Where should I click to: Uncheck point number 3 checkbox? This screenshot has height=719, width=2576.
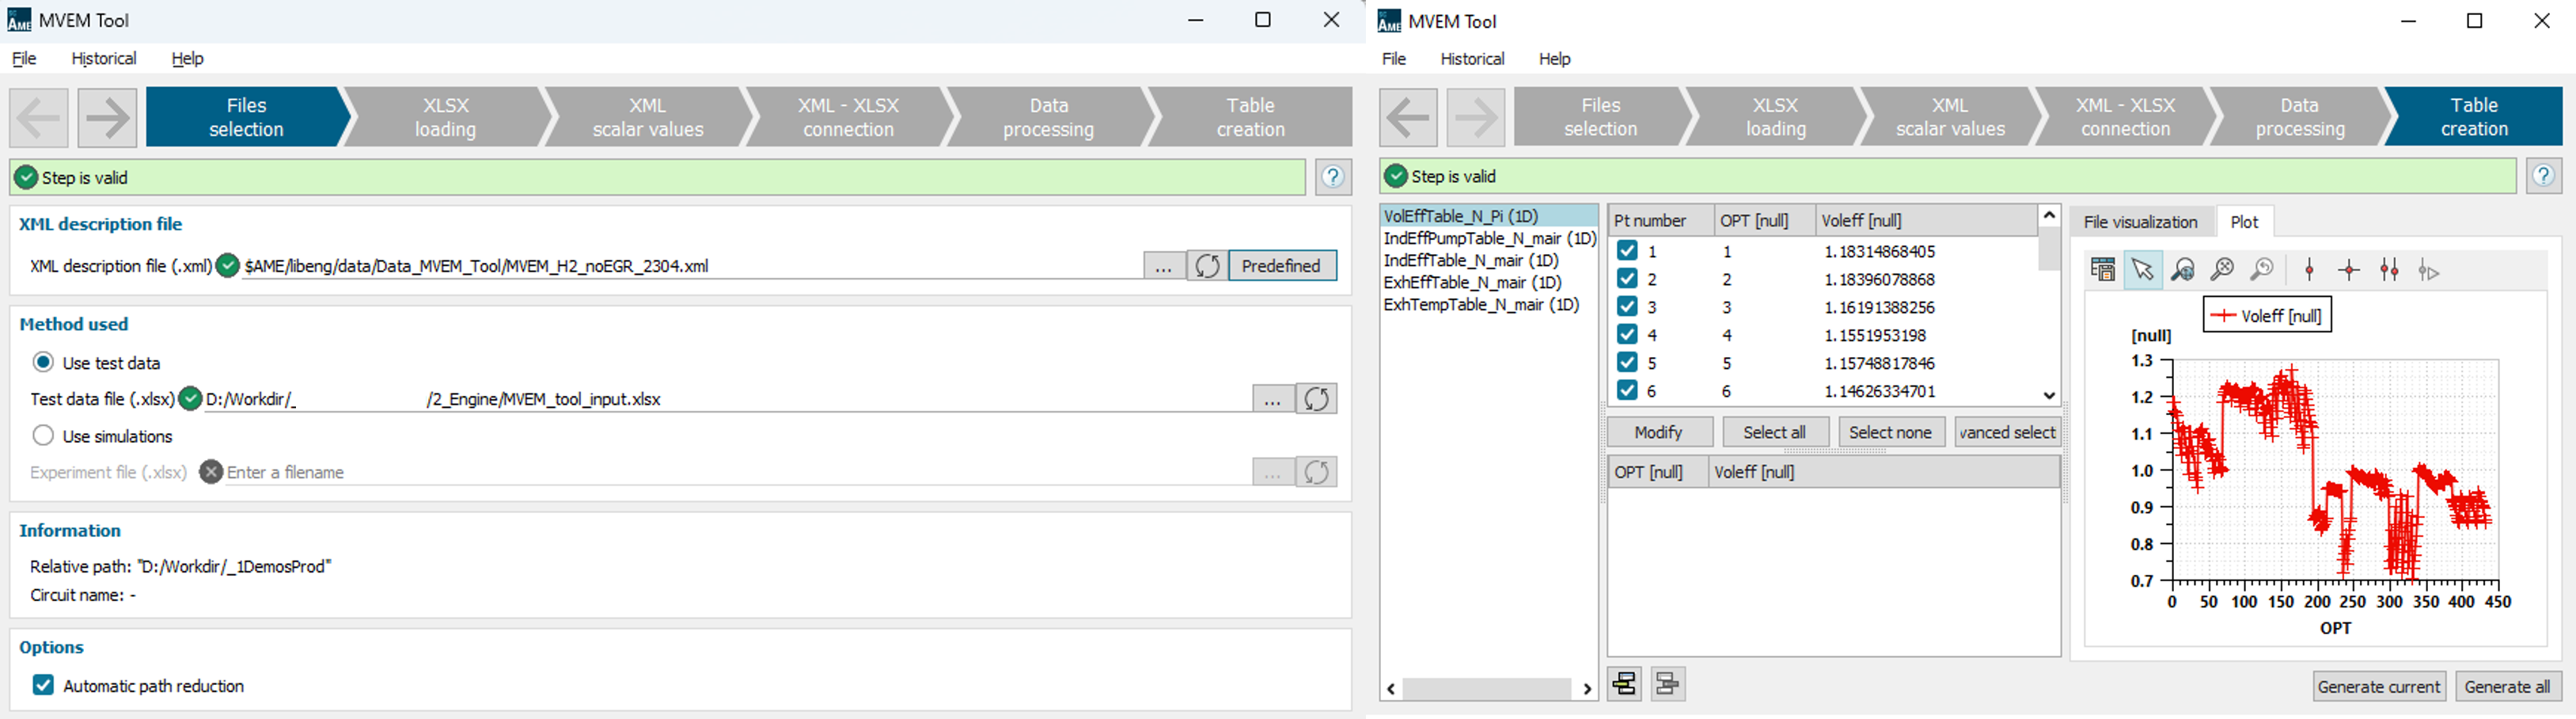pyautogui.click(x=1627, y=307)
